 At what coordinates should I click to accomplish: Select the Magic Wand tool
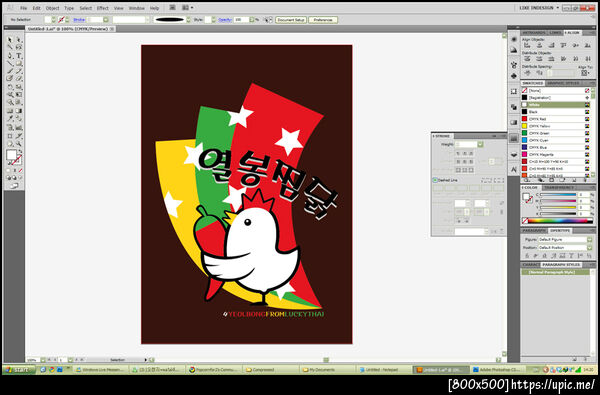[10, 47]
